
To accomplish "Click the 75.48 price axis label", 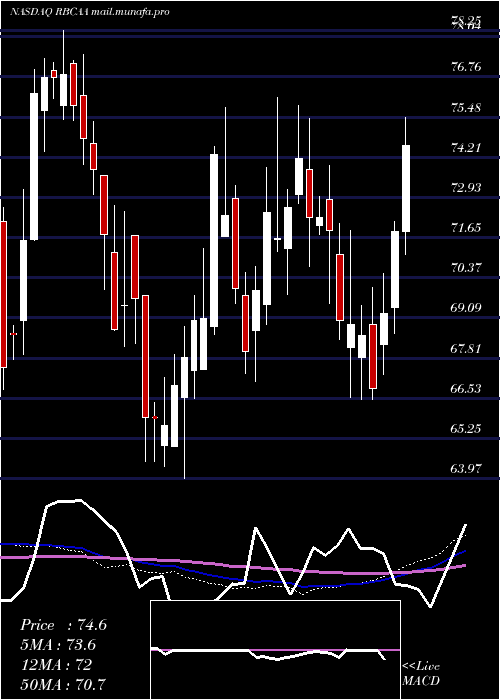I will pyautogui.click(x=467, y=108).
